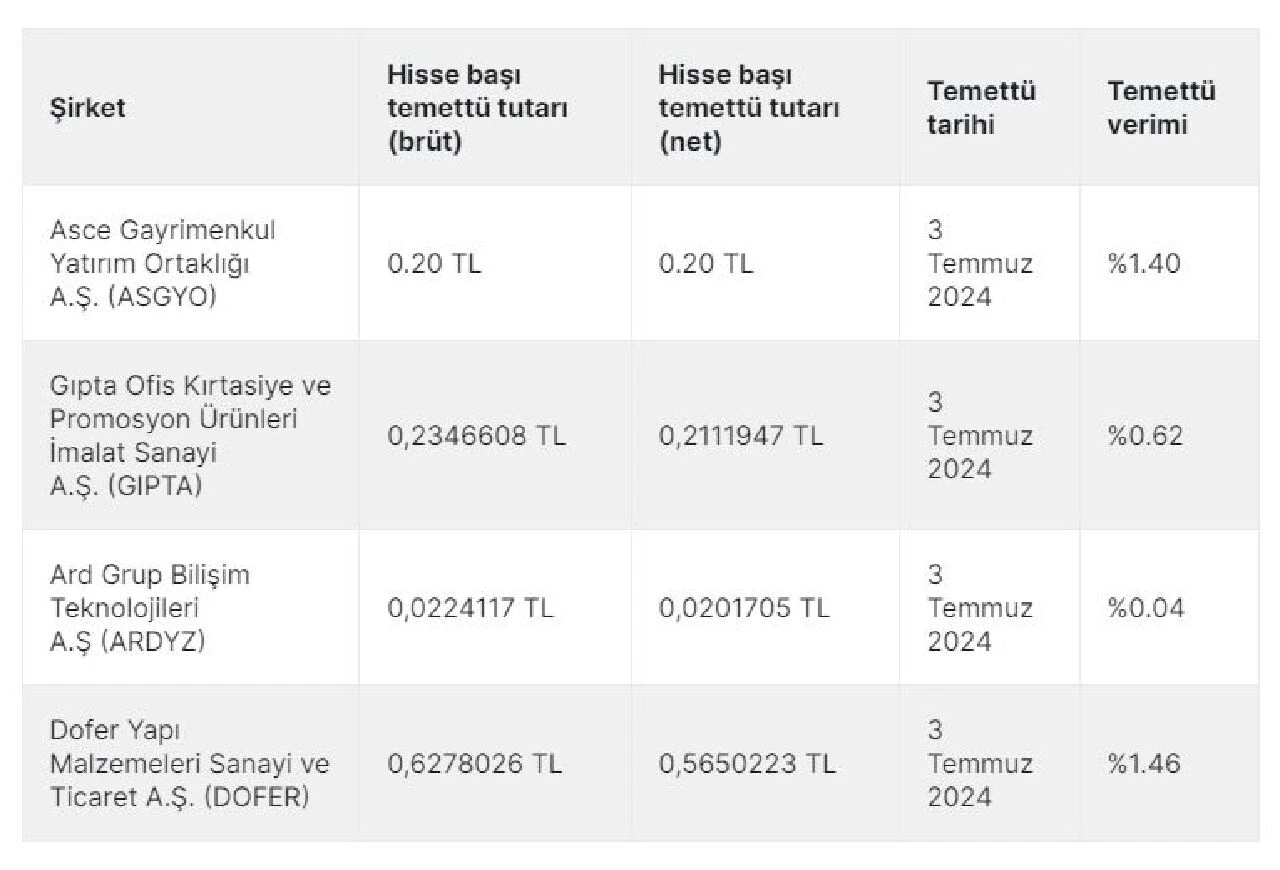Screen dimensions: 1280x870
Task: Click the Asce Gayrimenkul (ASGYO) company cell
Action: [162, 263]
